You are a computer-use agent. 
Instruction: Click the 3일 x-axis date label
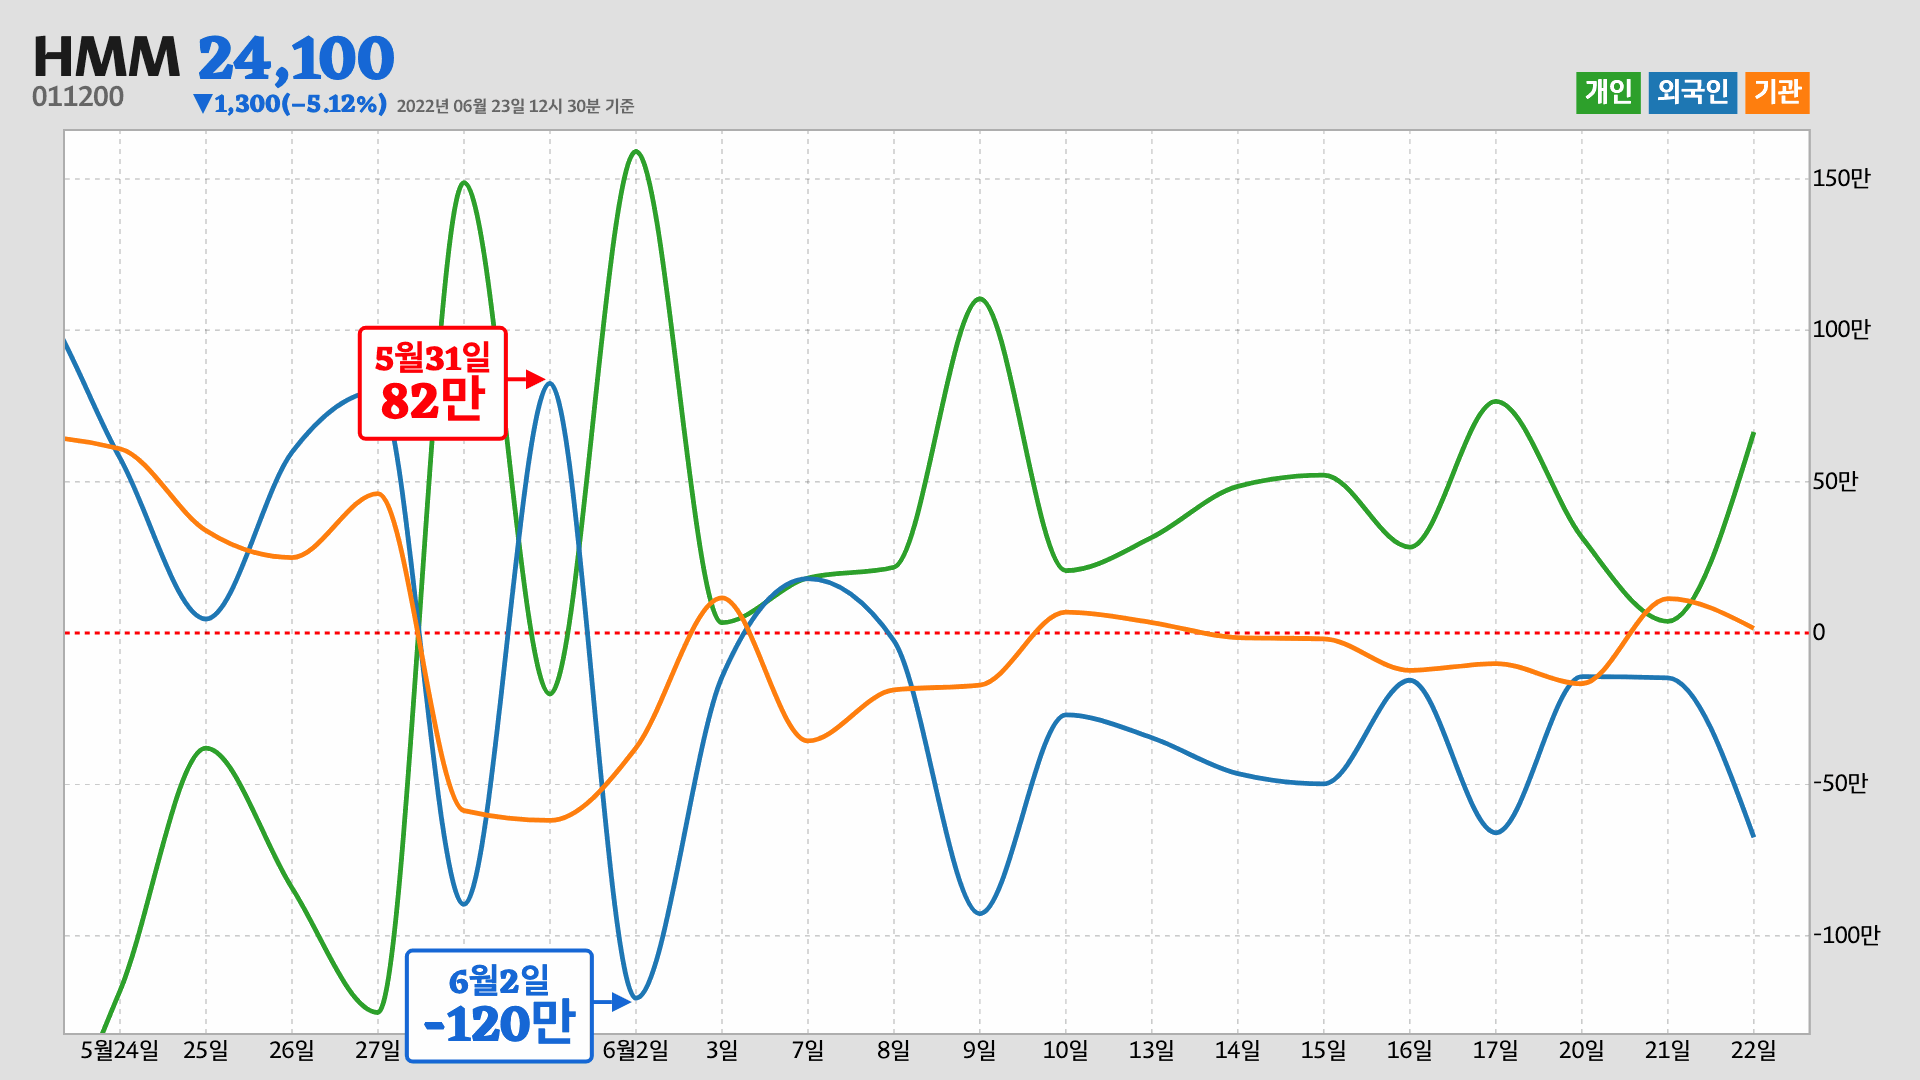tap(722, 1051)
